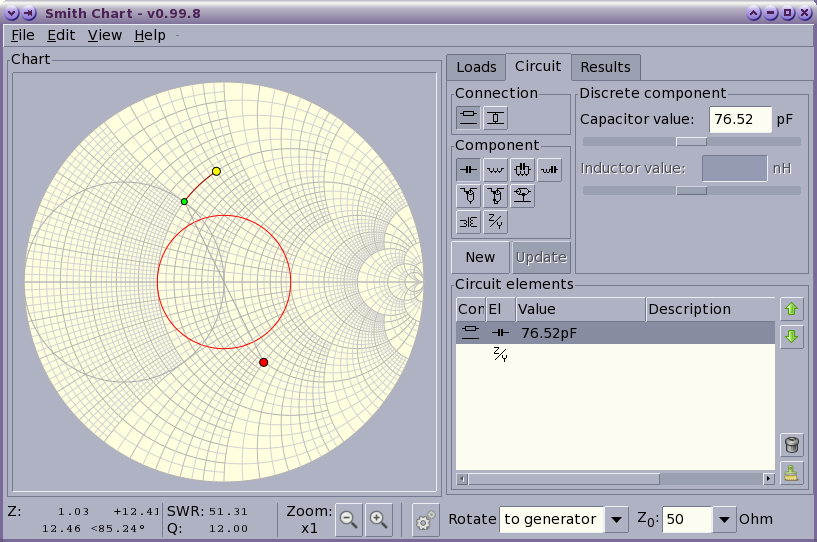Click the capacitor value input field
Viewport: 817px width, 542px height.
pyautogui.click(x=740, y=119)
